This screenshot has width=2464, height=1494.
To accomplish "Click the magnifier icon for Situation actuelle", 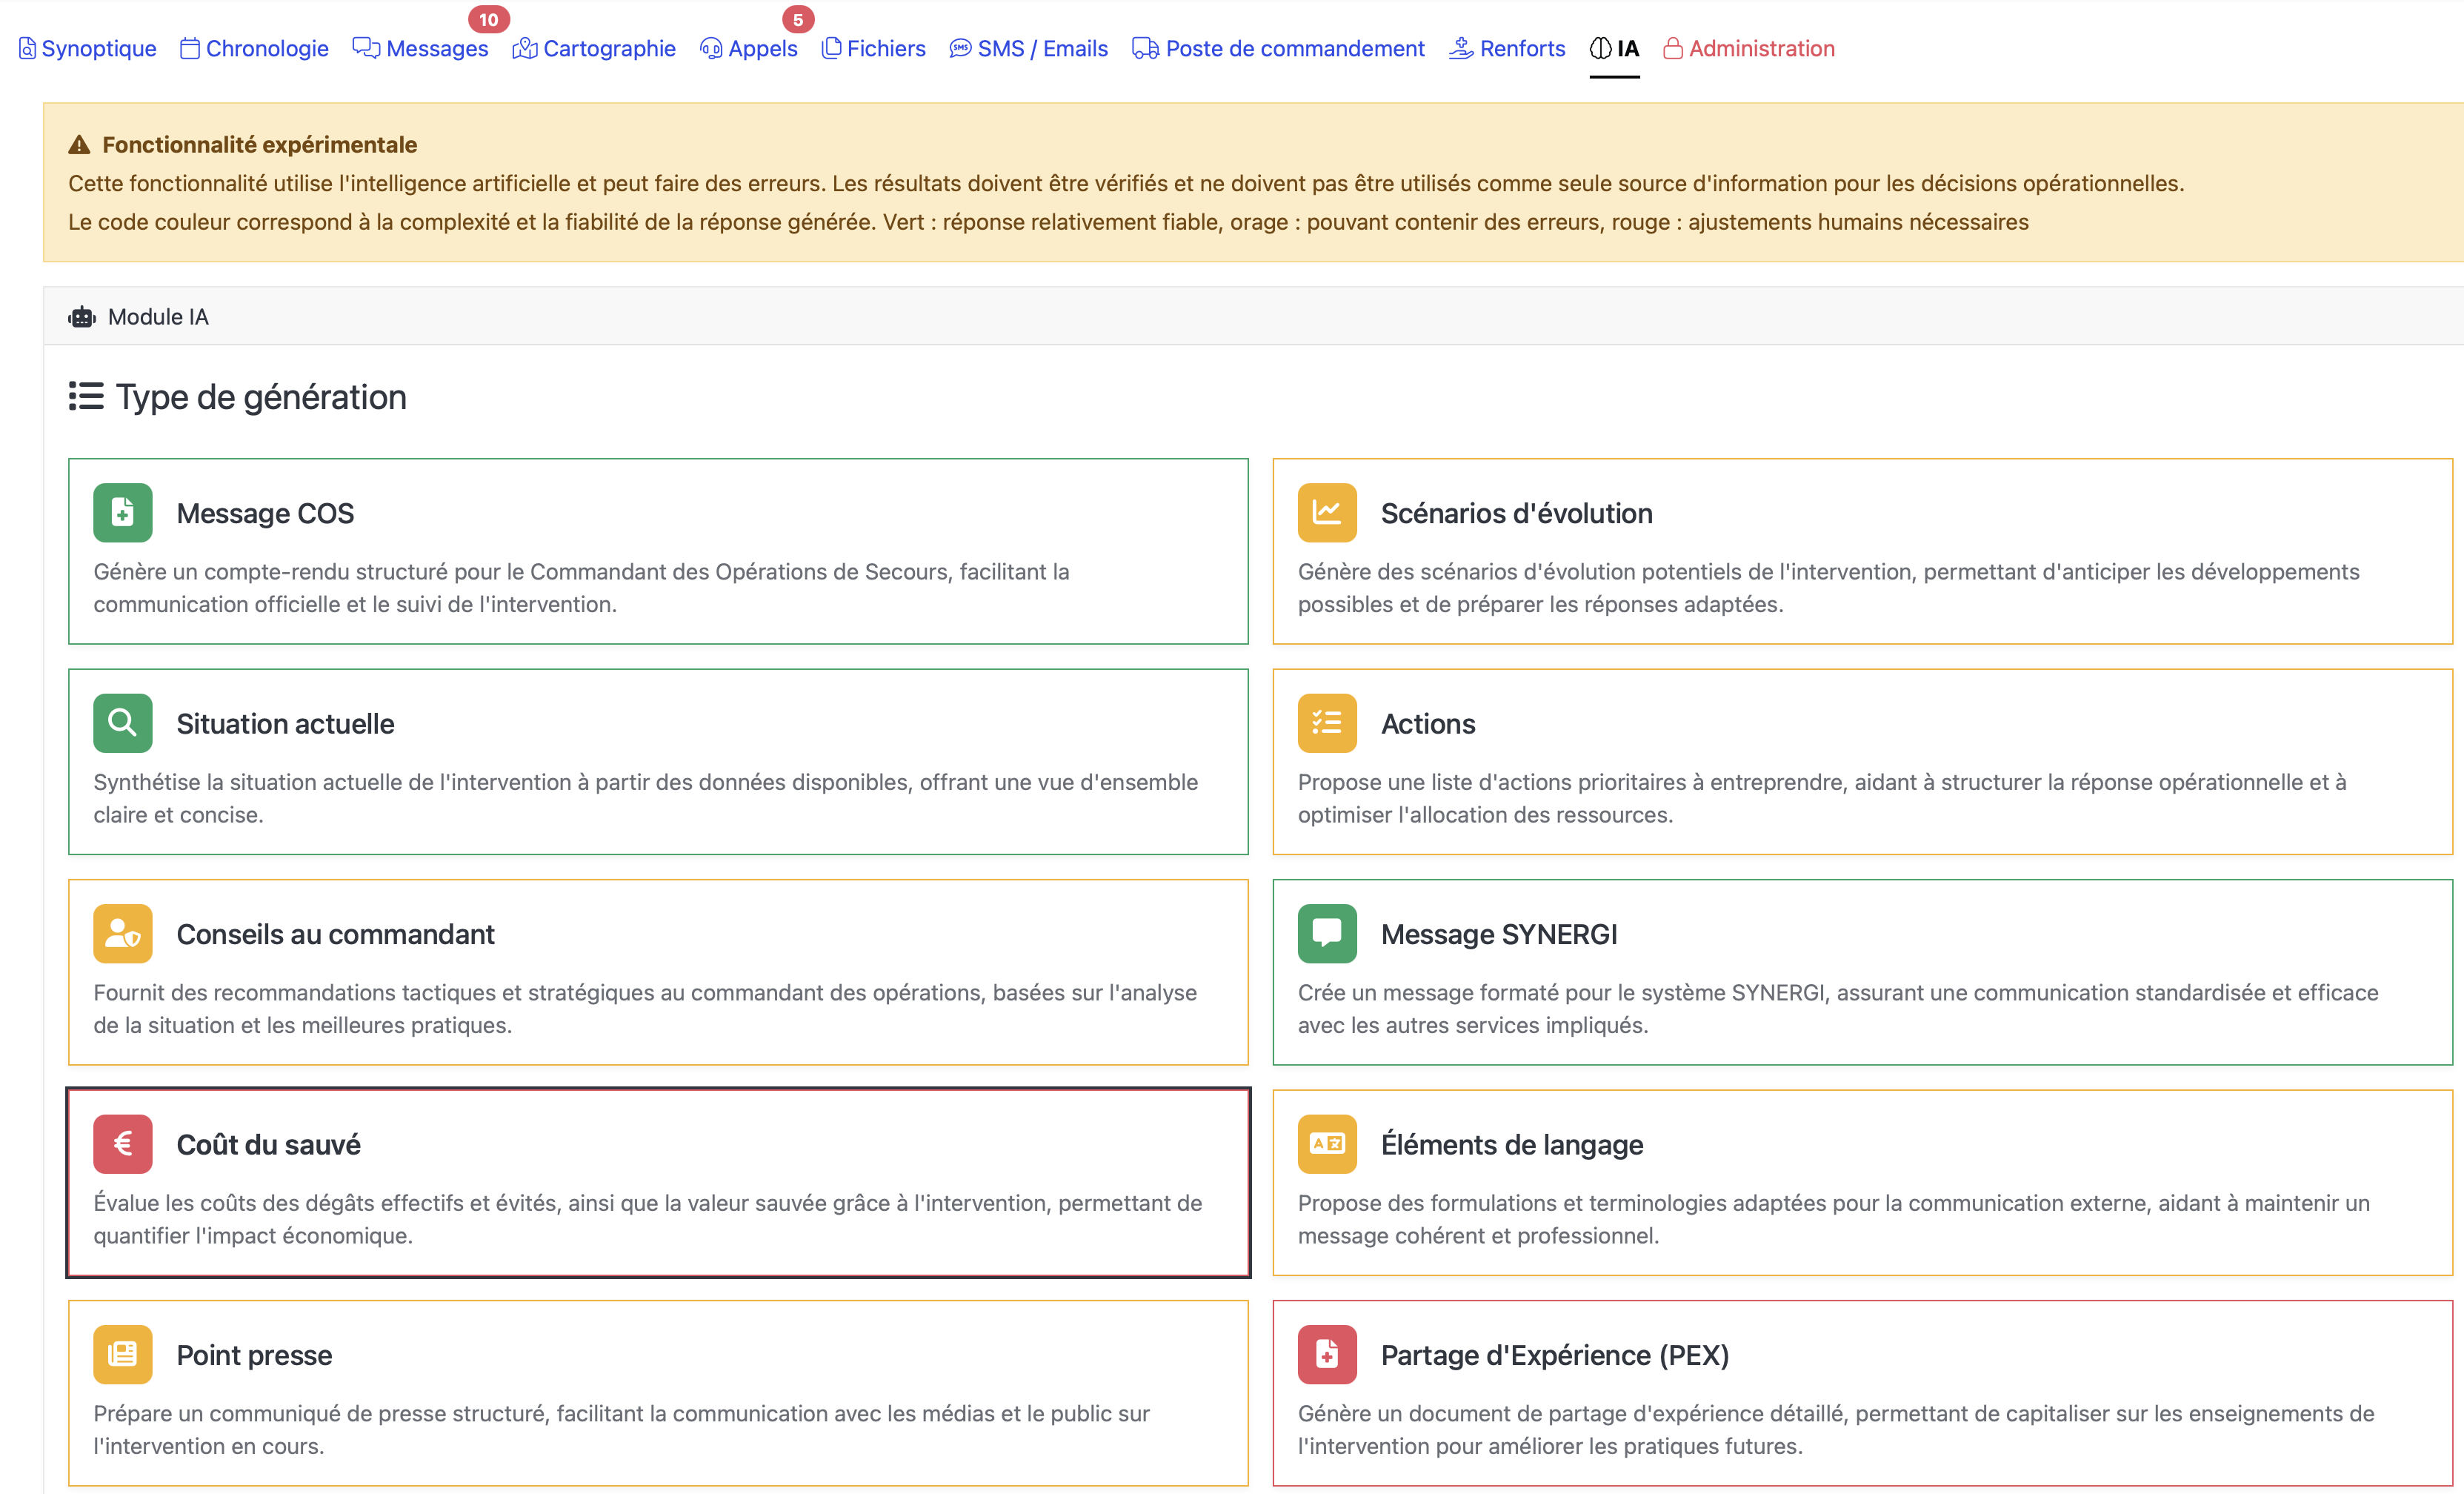I will click(122, 722).
